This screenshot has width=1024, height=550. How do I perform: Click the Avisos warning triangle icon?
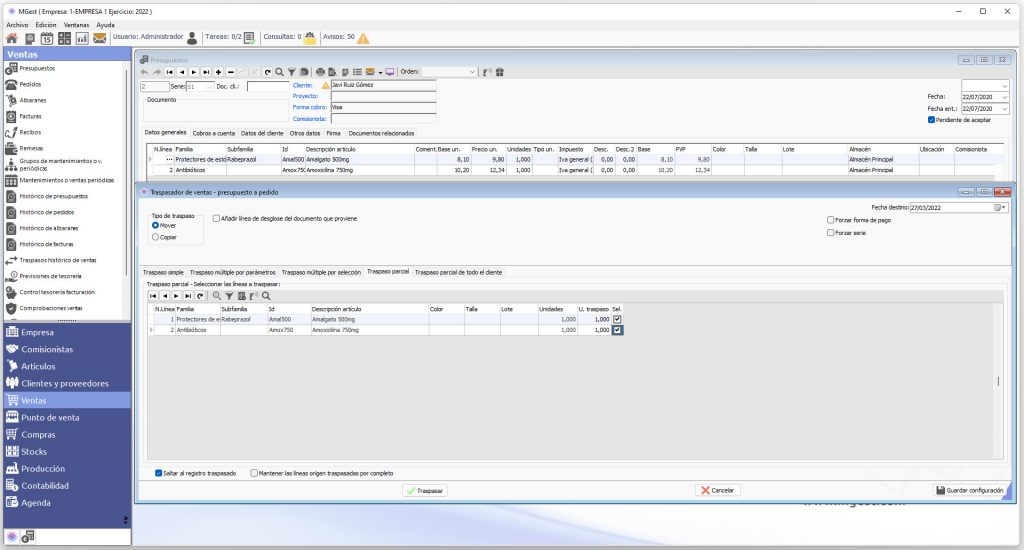point(363,38)
